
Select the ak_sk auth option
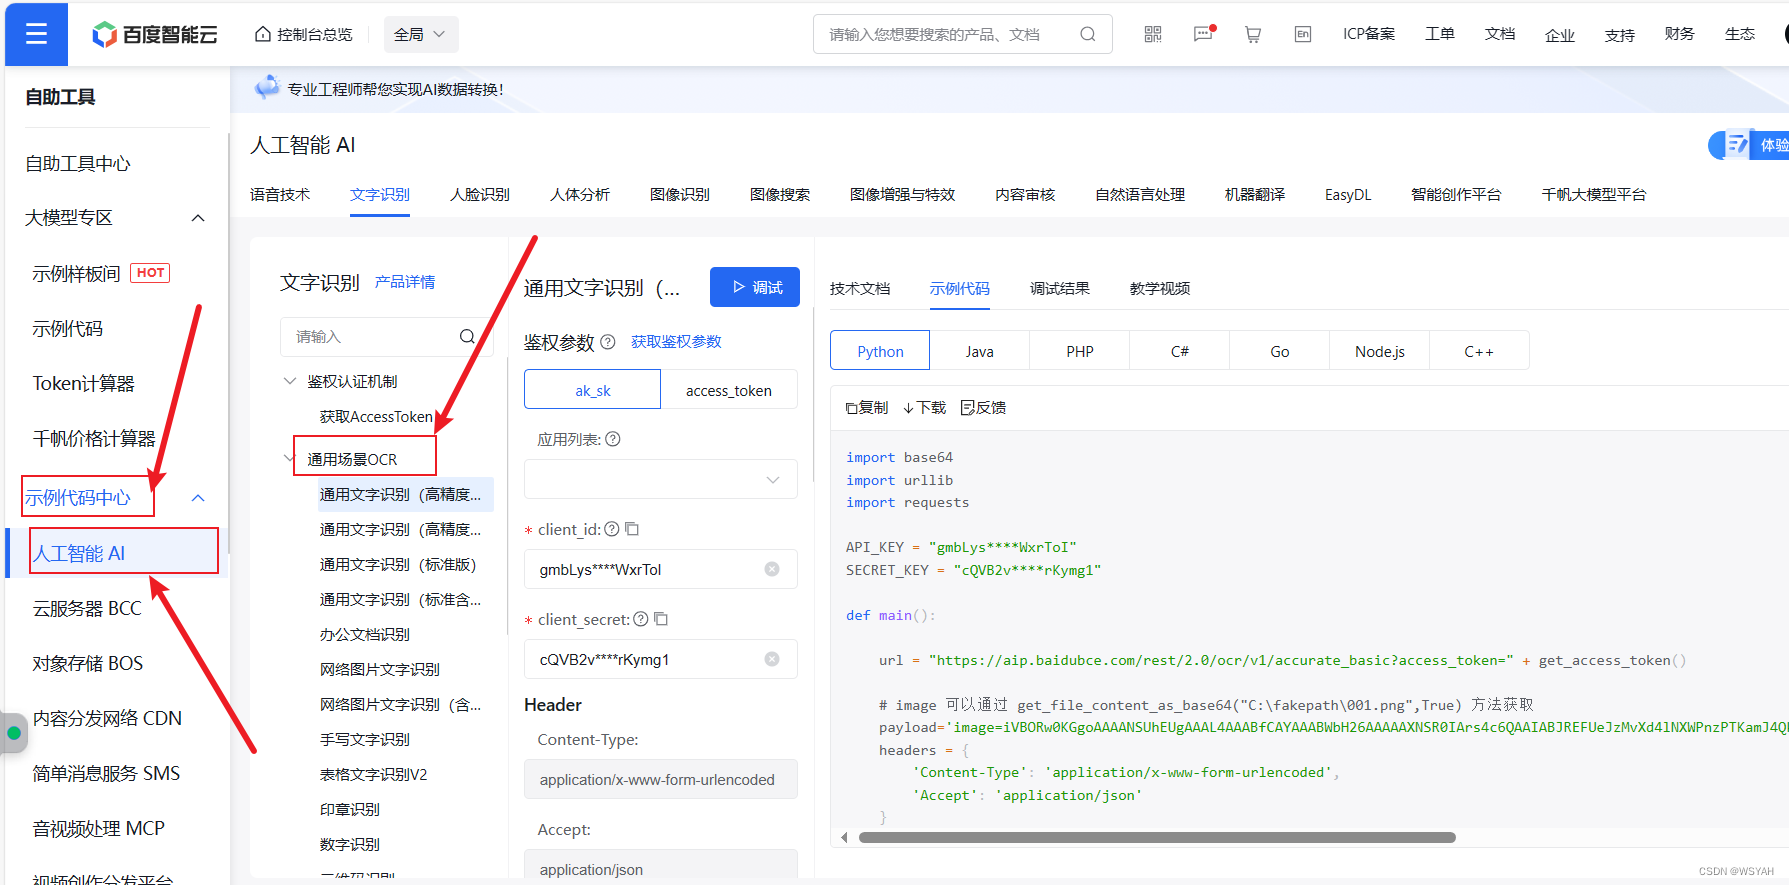(x=592, y=390)
